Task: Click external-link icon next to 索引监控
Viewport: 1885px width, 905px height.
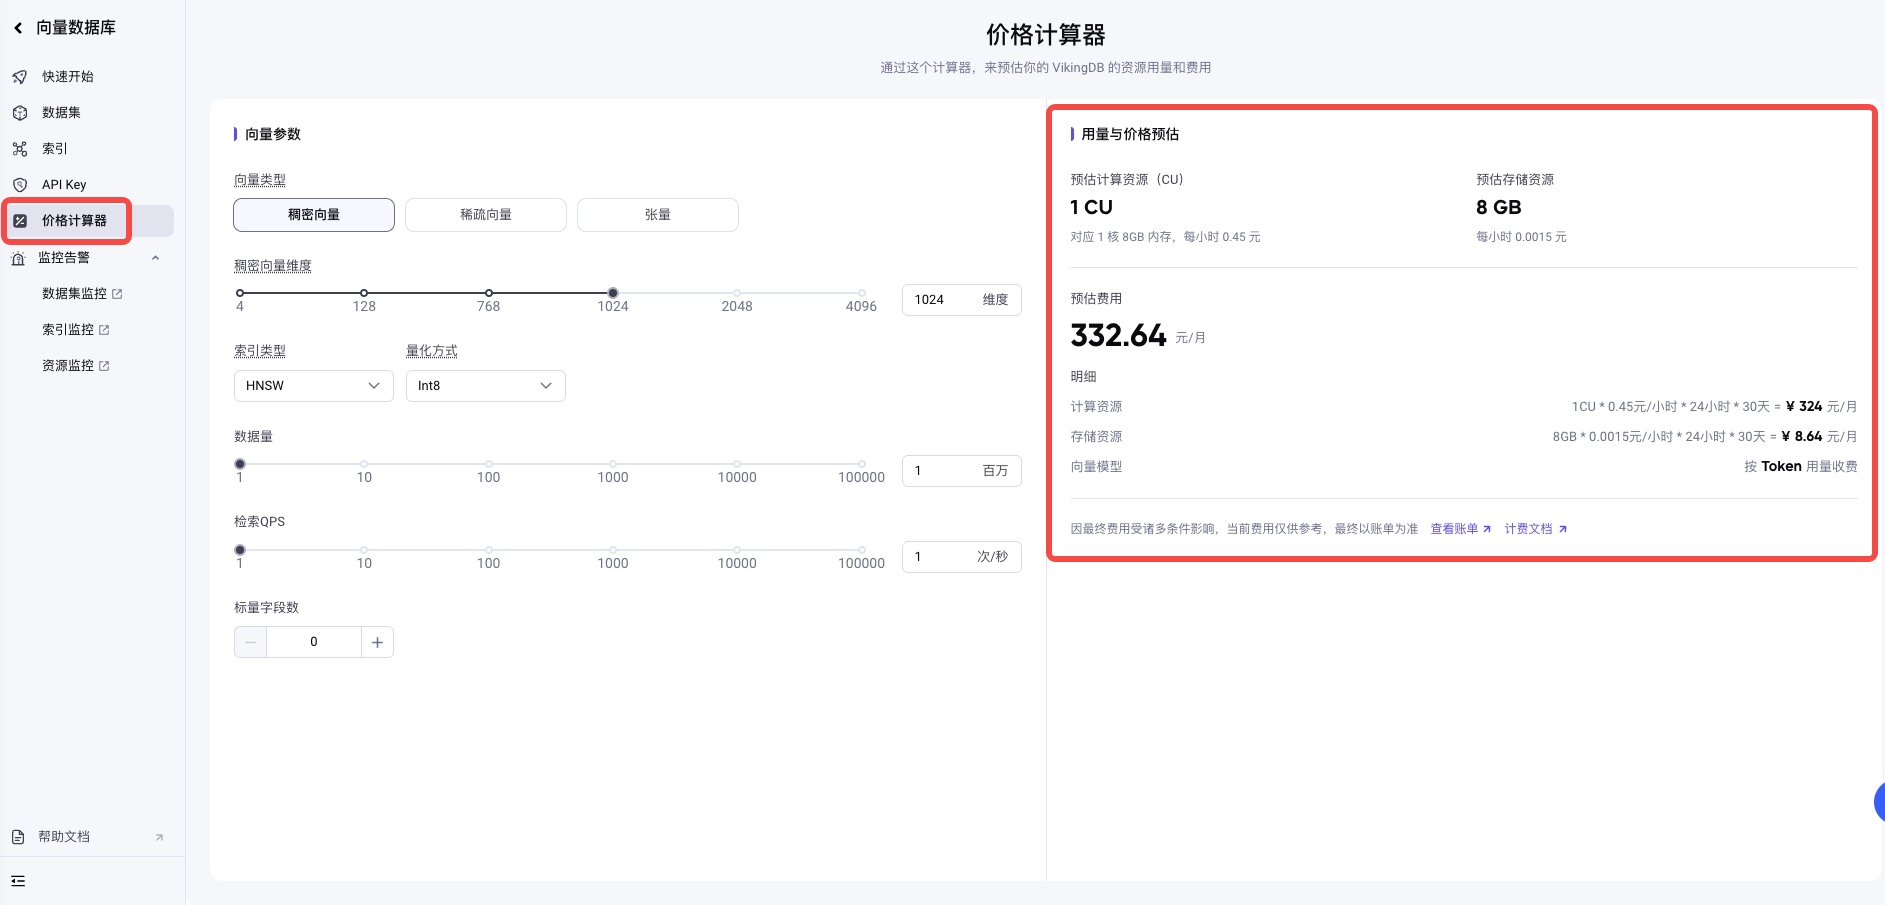Action: 104,330
